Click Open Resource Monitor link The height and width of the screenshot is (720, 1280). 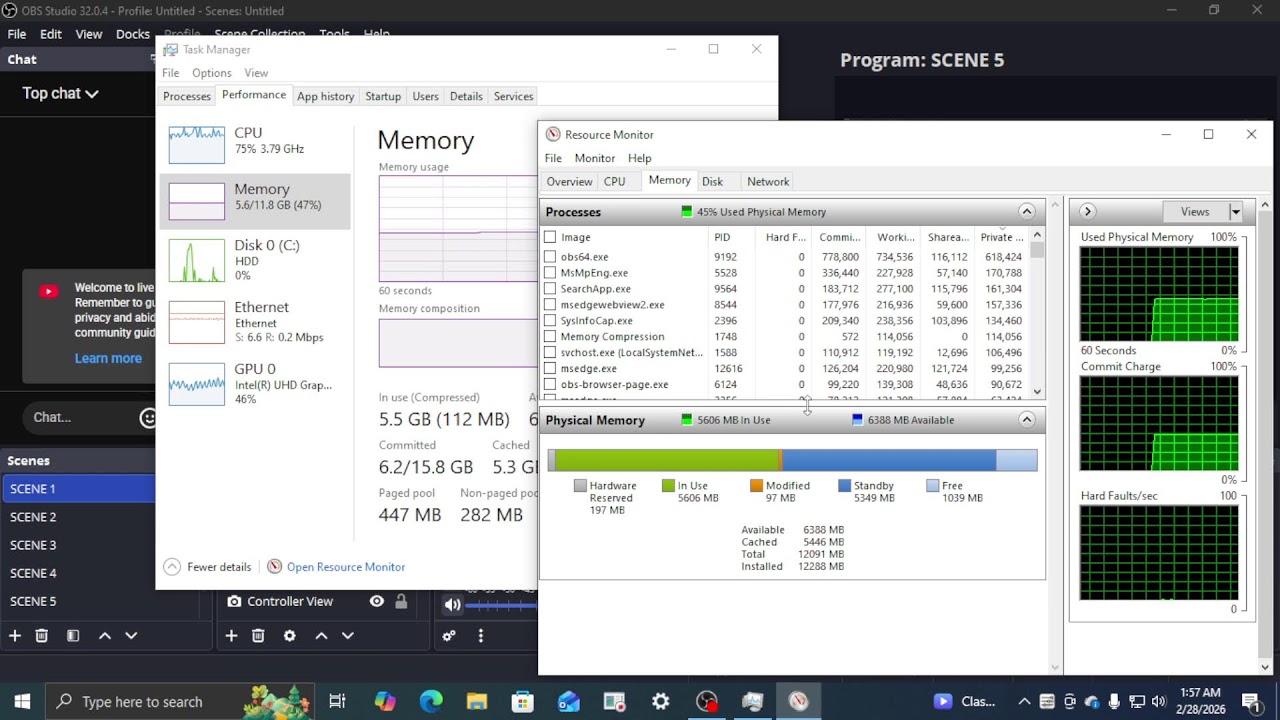(346, 567)
